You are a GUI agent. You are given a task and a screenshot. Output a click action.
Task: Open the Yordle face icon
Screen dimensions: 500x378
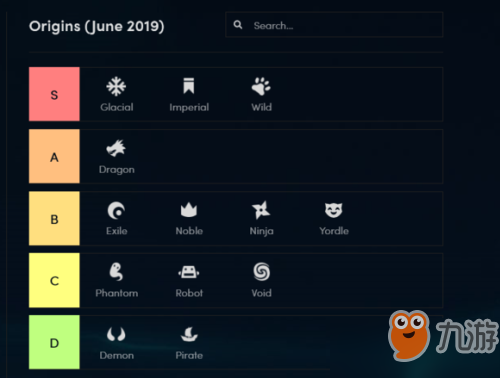(334, 210)
